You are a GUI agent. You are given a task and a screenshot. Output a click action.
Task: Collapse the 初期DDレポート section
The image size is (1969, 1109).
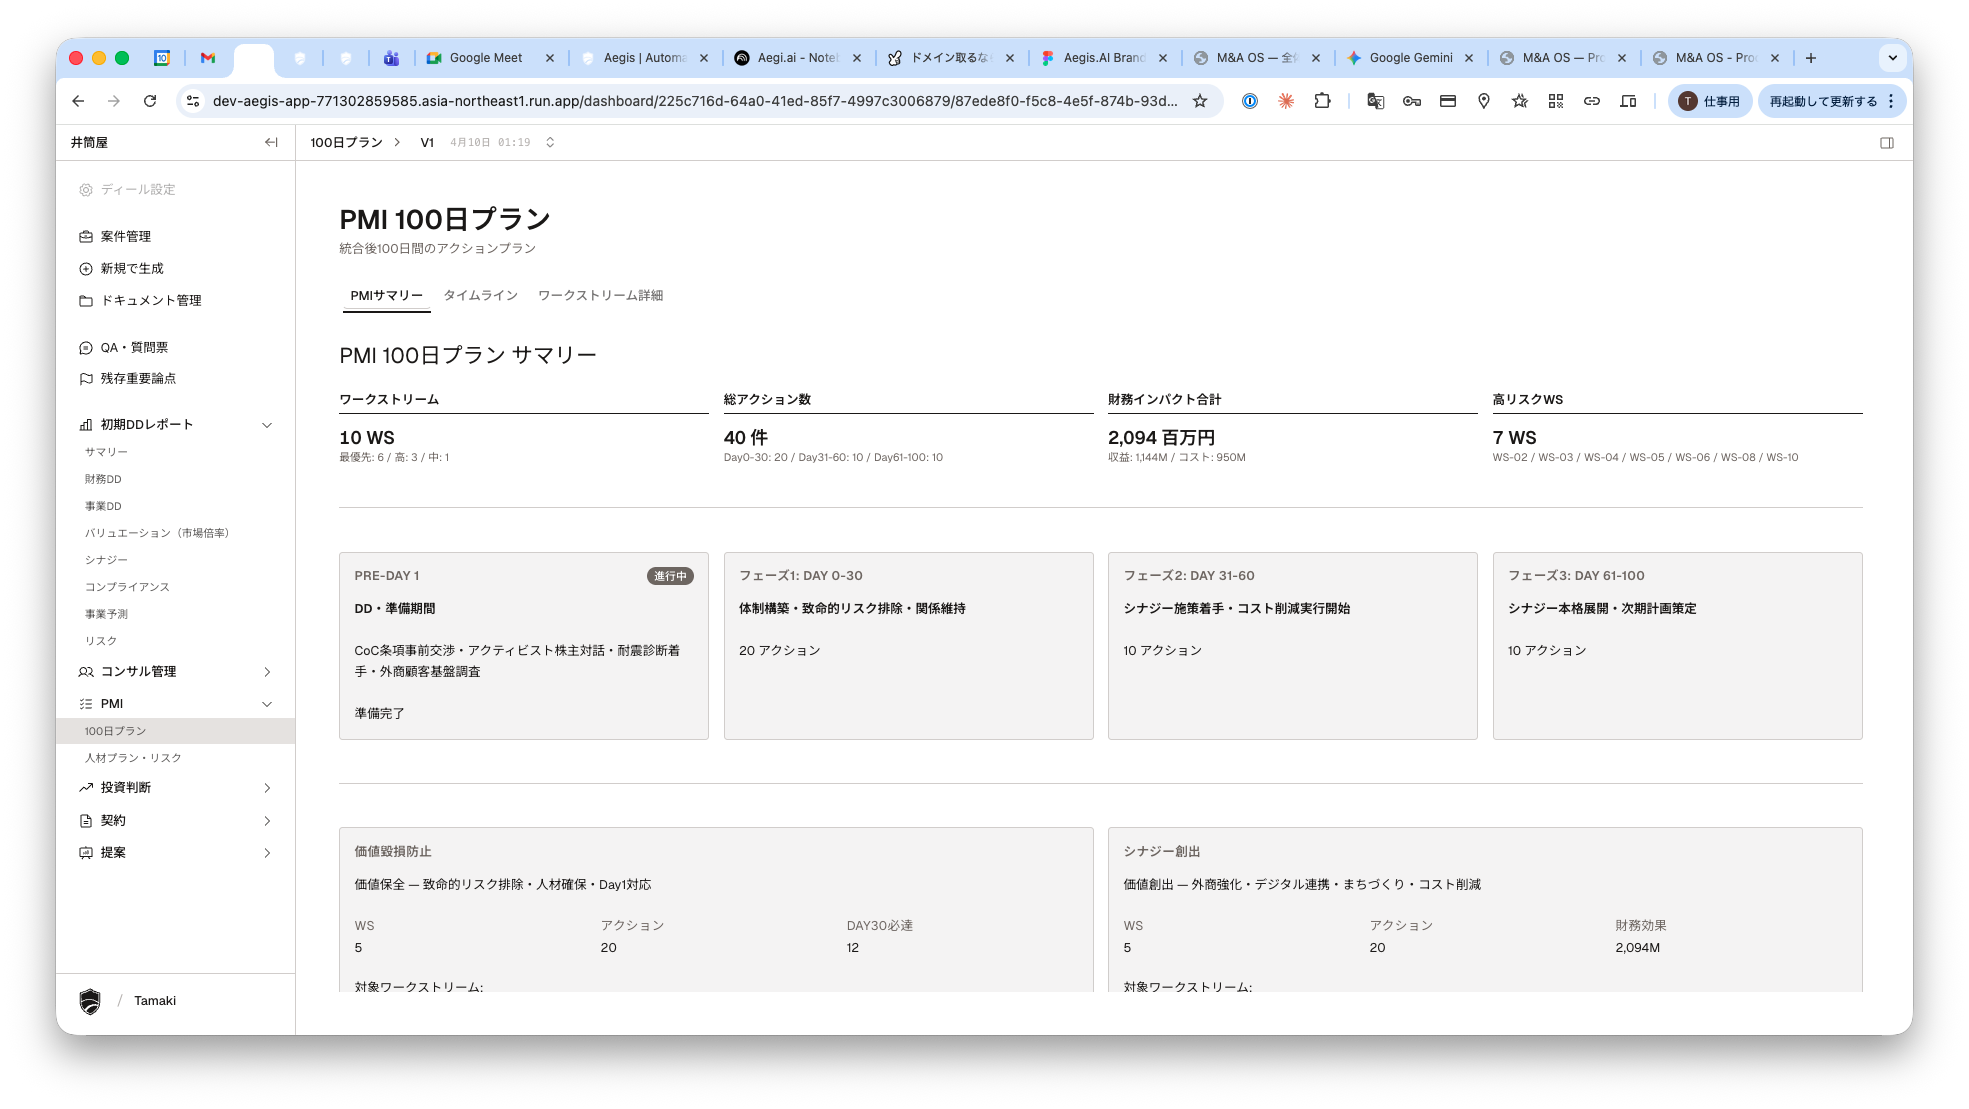[x=267, y=425]
